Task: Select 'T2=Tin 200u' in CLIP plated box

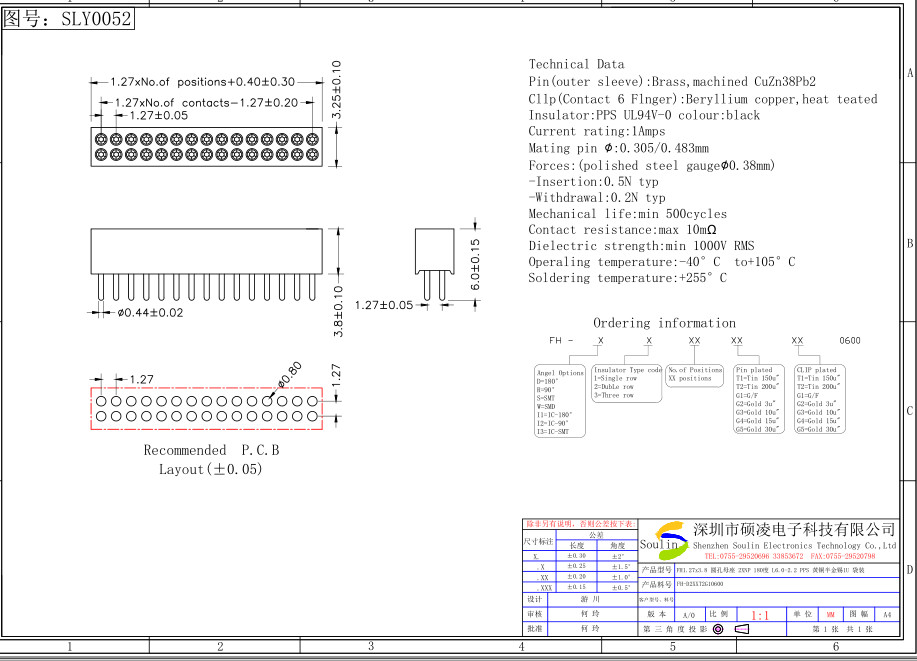Action: click(818, 387)
